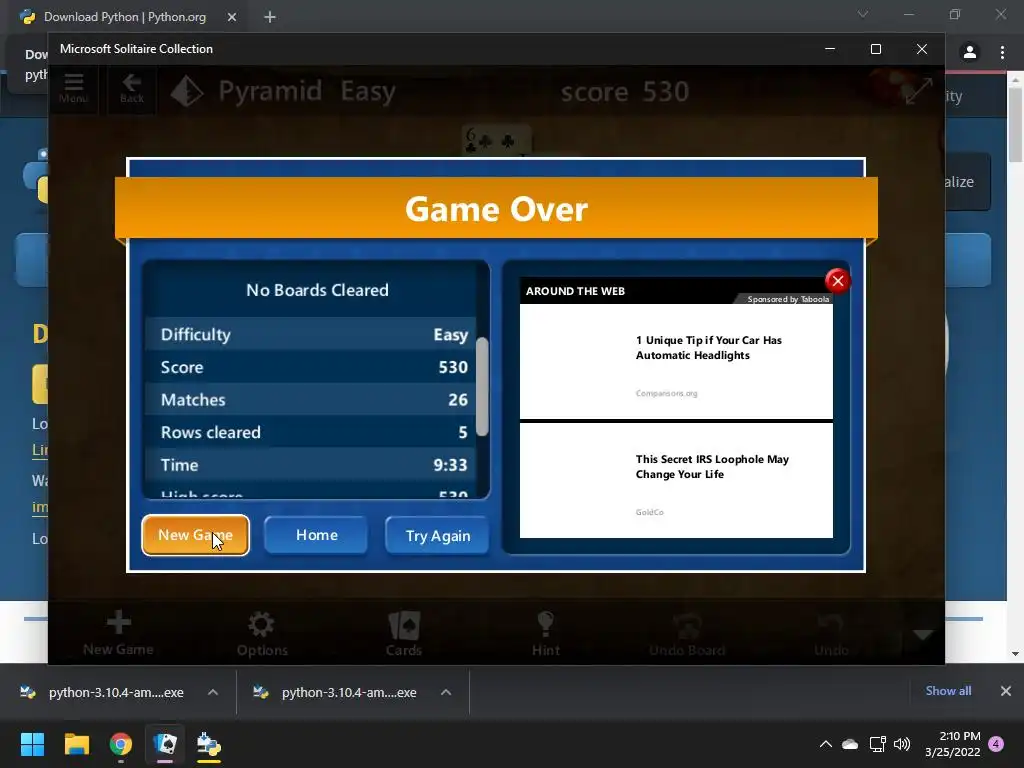Switch to Chrome in the taskbar
This screenshot has height=768, width=1024.
121,744
